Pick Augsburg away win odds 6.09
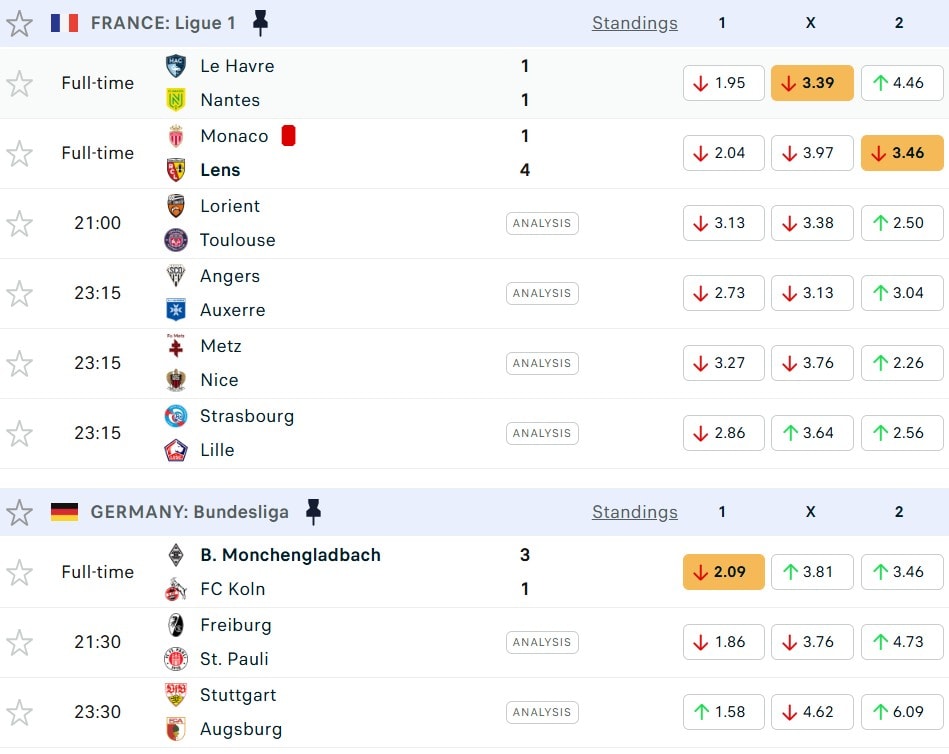 pyautogui.click(x=902, y=712)
